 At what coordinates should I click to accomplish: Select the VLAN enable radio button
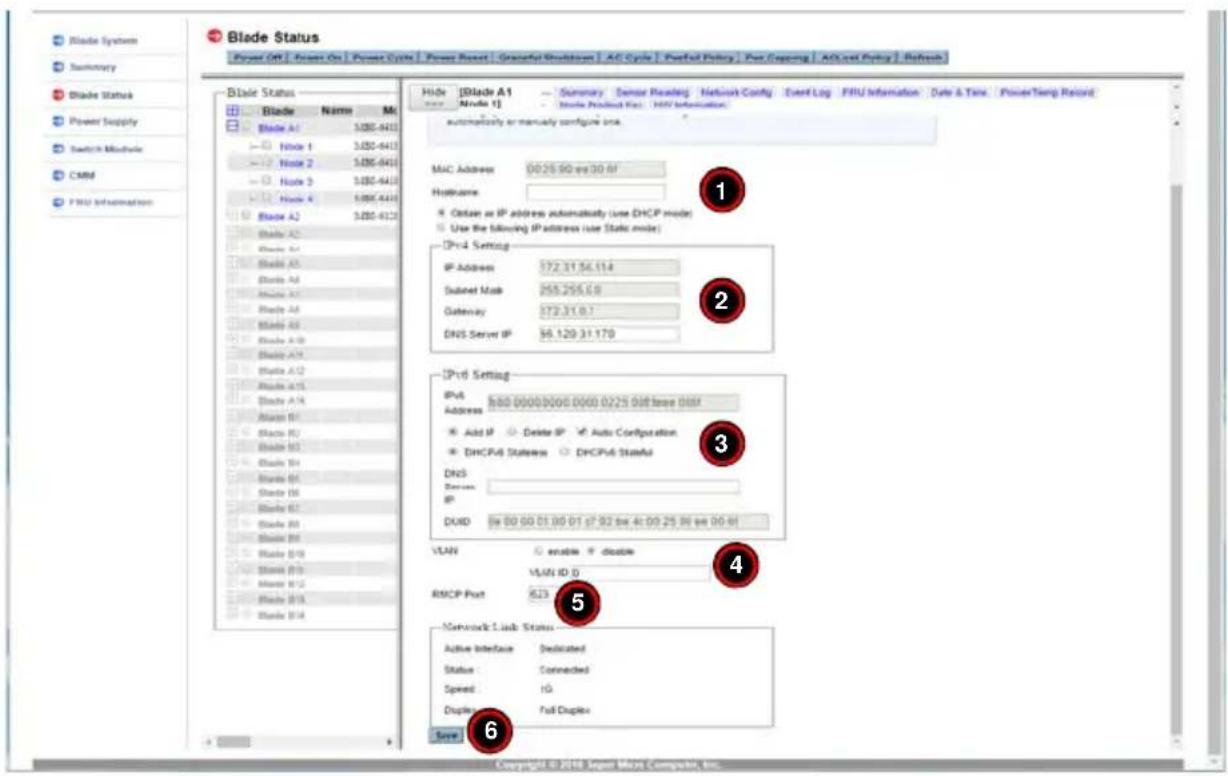coord(540,550)
